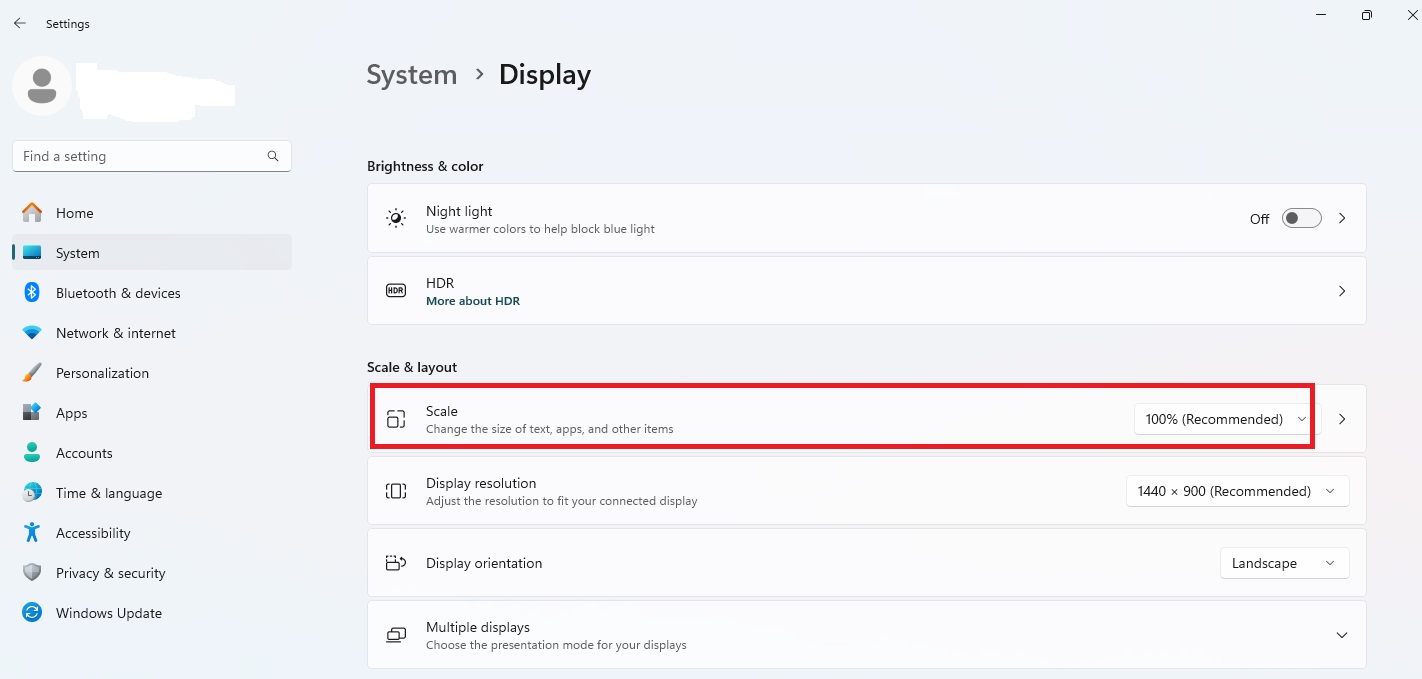
Task: Open Accounts settings
Action: [152, 453]
